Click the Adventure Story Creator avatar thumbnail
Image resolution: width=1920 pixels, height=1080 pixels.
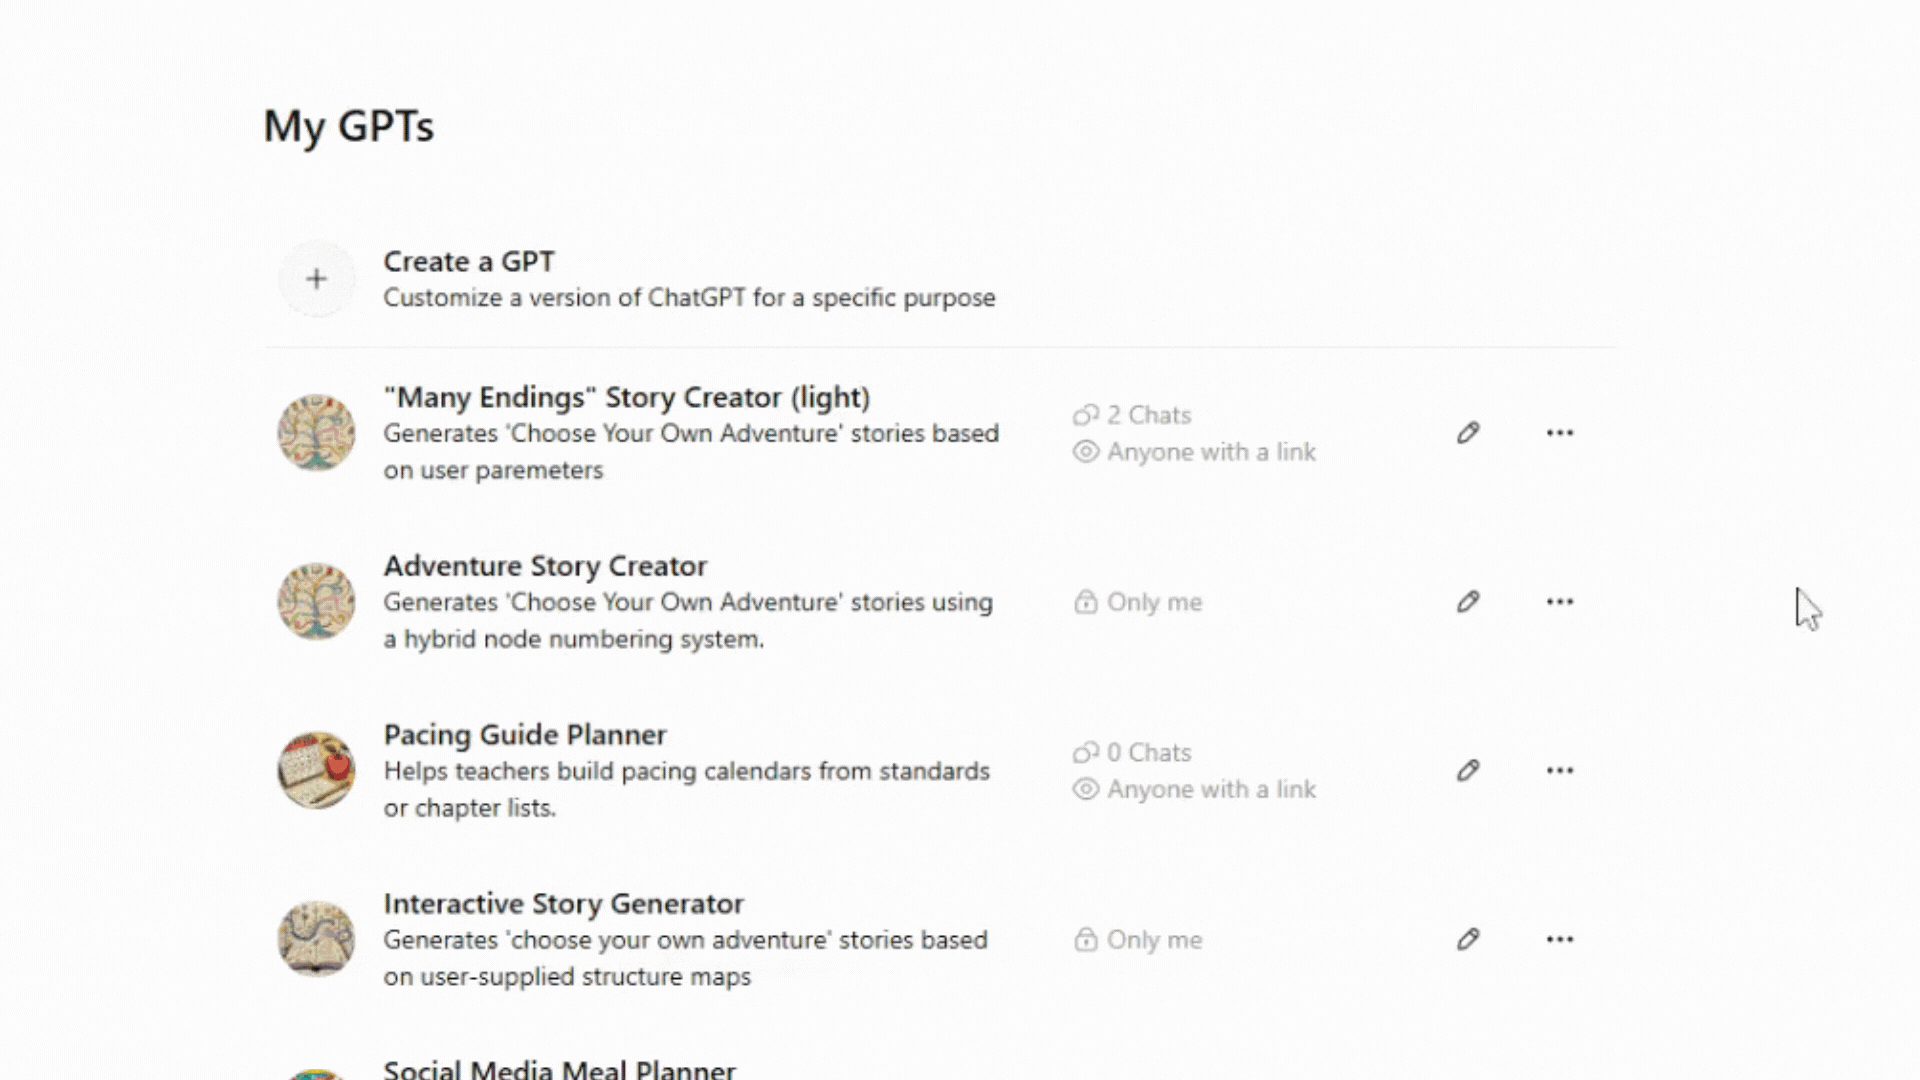(x=316, y=602)
